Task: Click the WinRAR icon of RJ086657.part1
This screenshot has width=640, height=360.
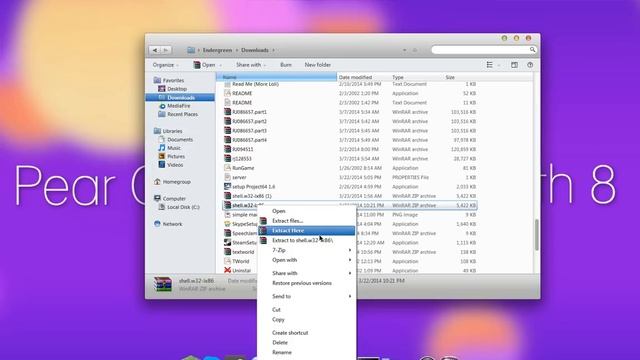Action: point(227,111)
